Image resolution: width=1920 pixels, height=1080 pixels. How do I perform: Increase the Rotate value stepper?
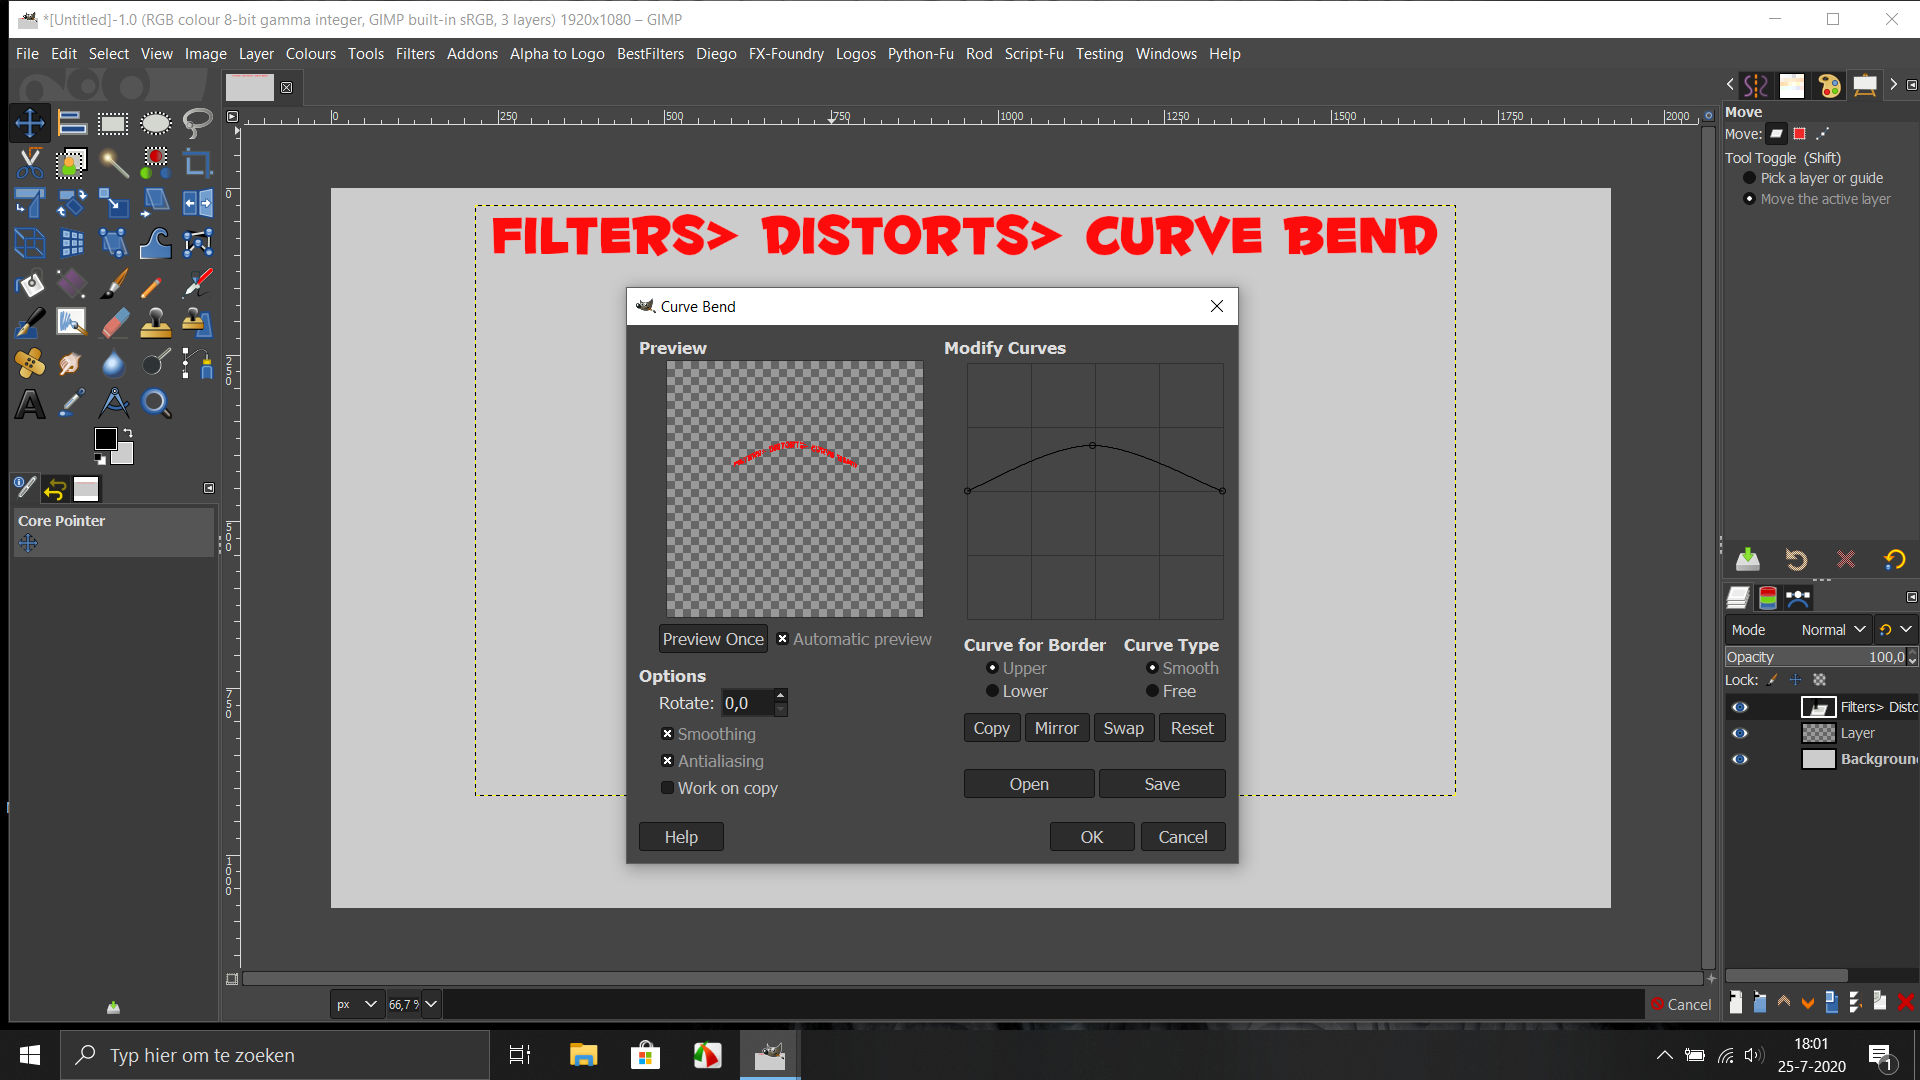point(781,696)
